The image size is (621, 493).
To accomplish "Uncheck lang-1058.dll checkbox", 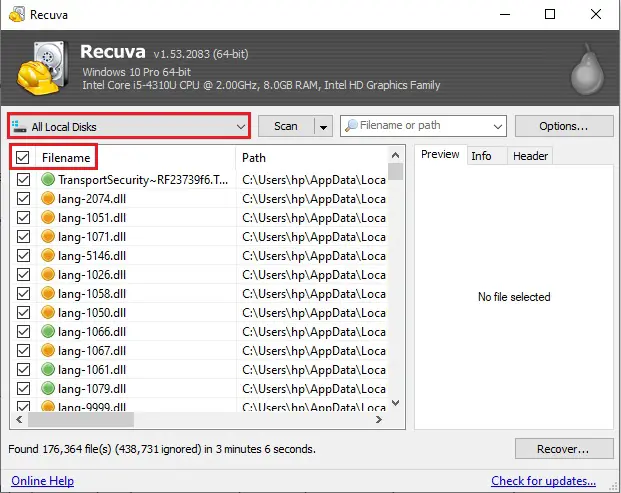I will [x=23, y=293].
